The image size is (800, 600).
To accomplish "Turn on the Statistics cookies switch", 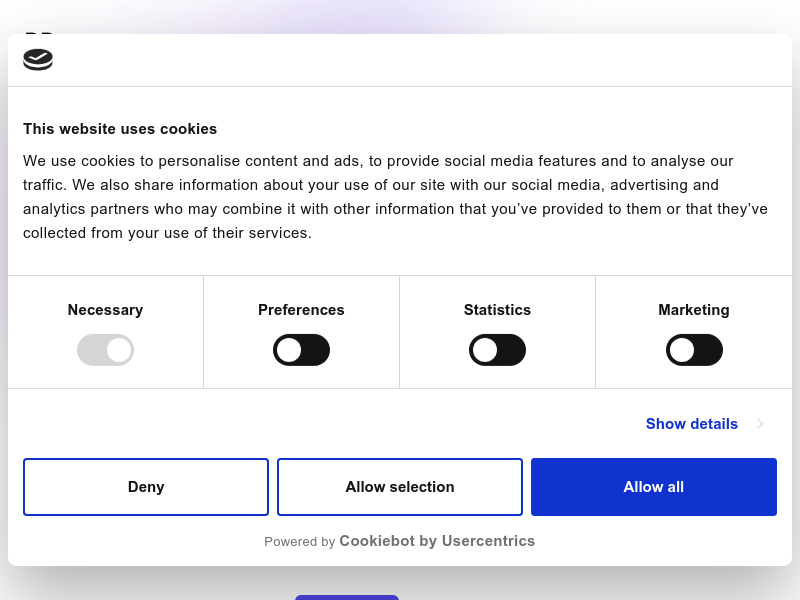I will point(497,350).
